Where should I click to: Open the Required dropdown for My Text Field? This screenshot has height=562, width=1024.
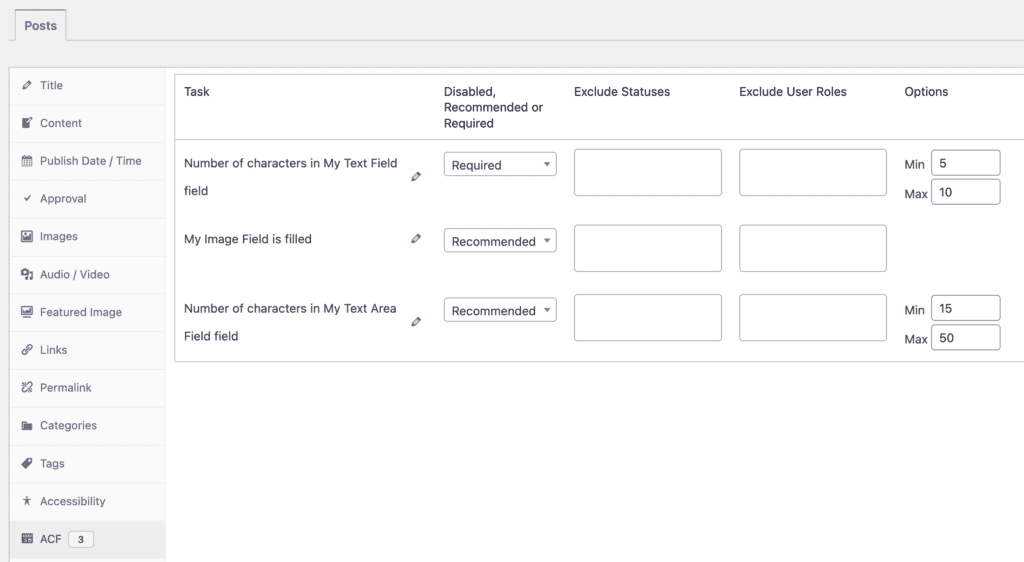pyautogui.click(x=500, y=165)
